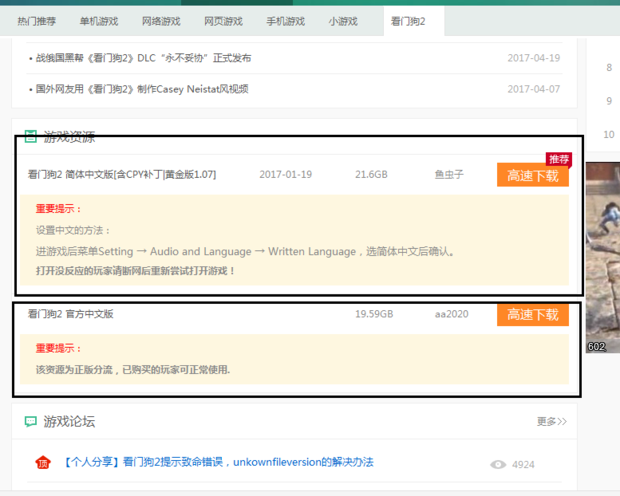Click the view count 4924

pyautogui.click(x=523, y=464)
